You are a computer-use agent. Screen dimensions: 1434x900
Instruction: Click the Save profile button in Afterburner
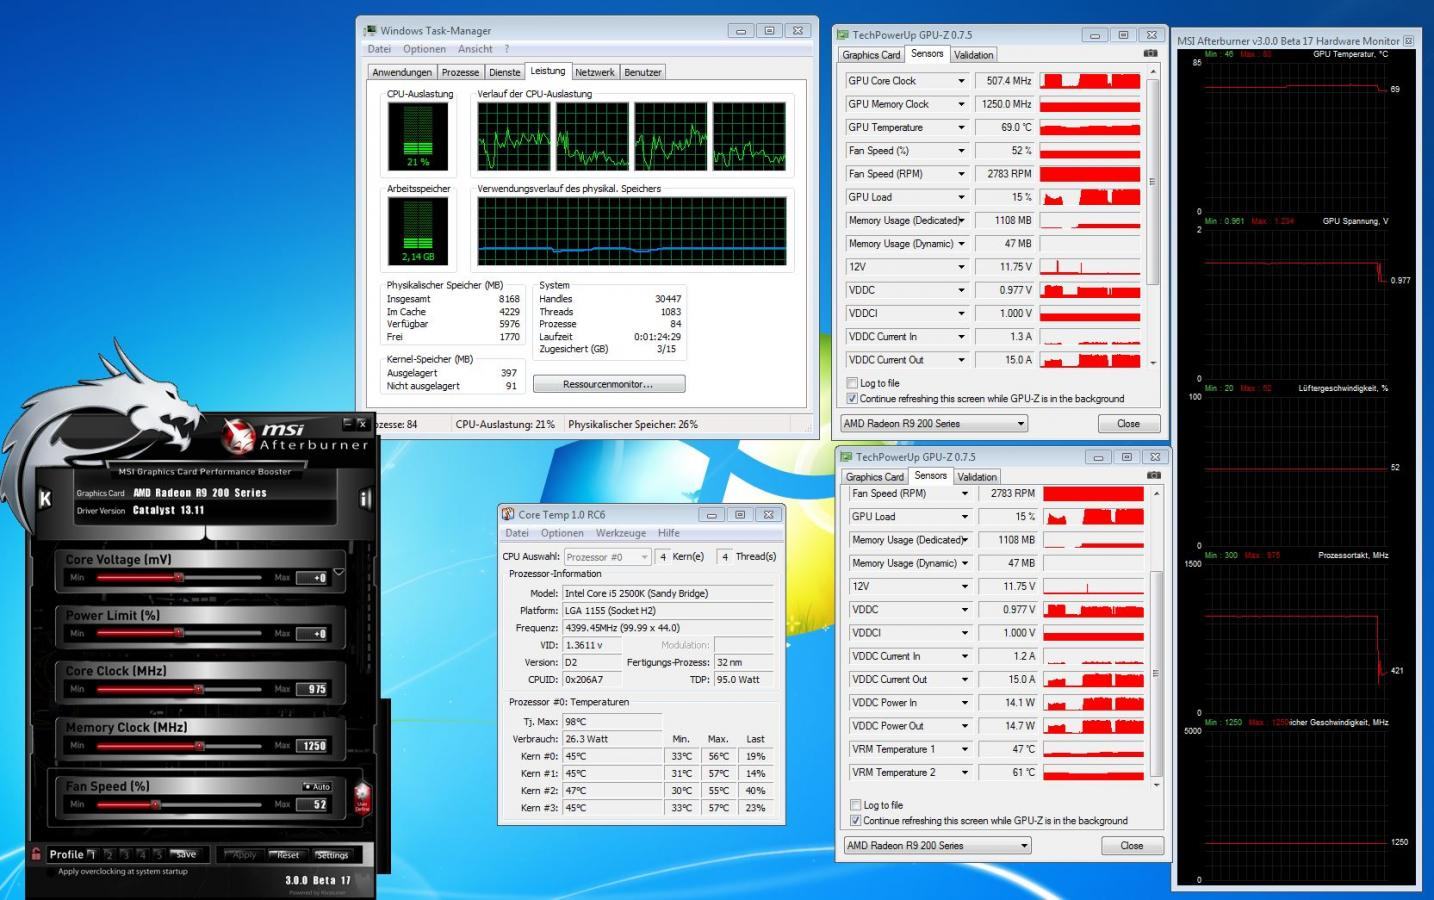(186, 854)
